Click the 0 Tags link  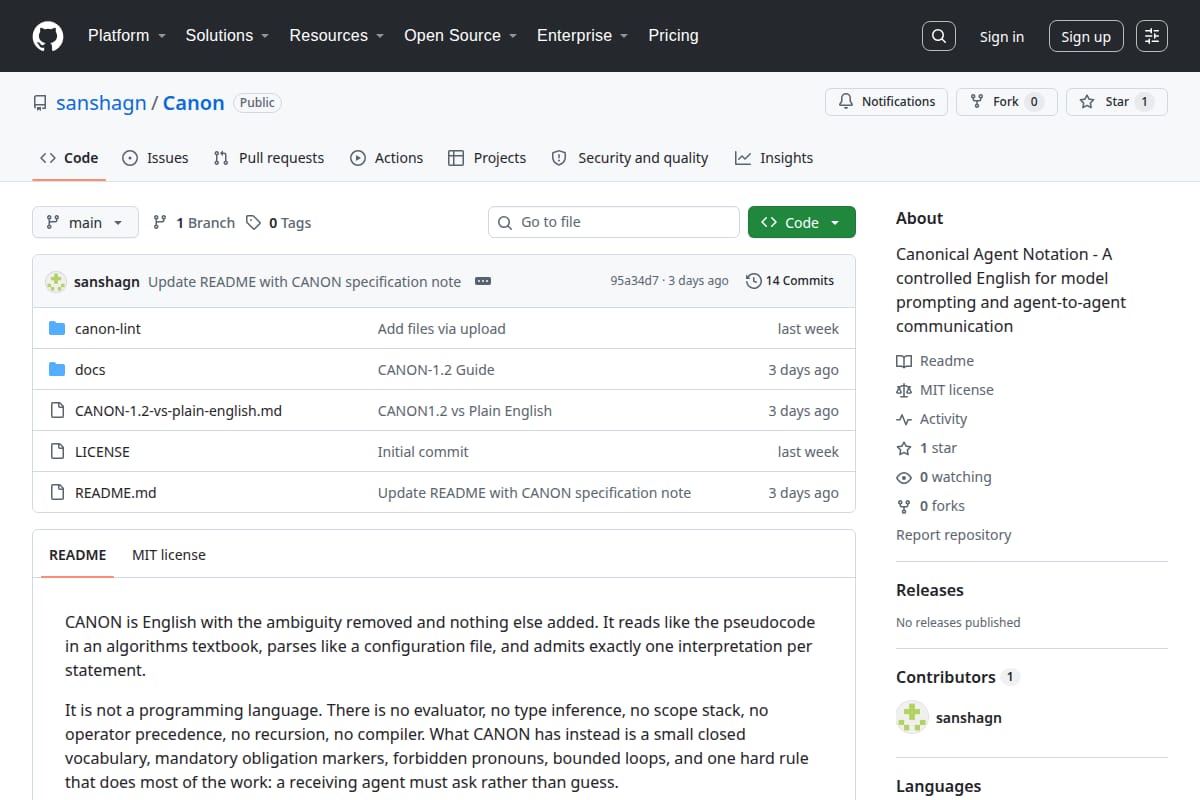(x=279, y=223)
